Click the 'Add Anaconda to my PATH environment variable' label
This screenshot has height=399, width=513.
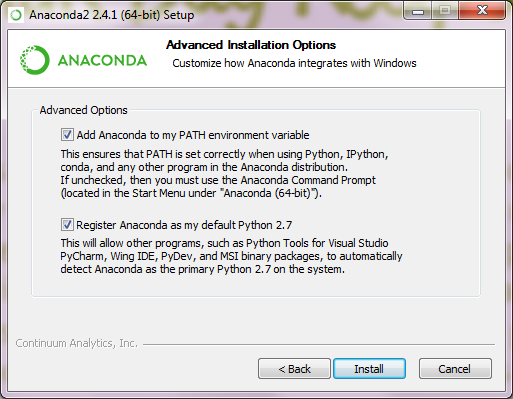193,135
